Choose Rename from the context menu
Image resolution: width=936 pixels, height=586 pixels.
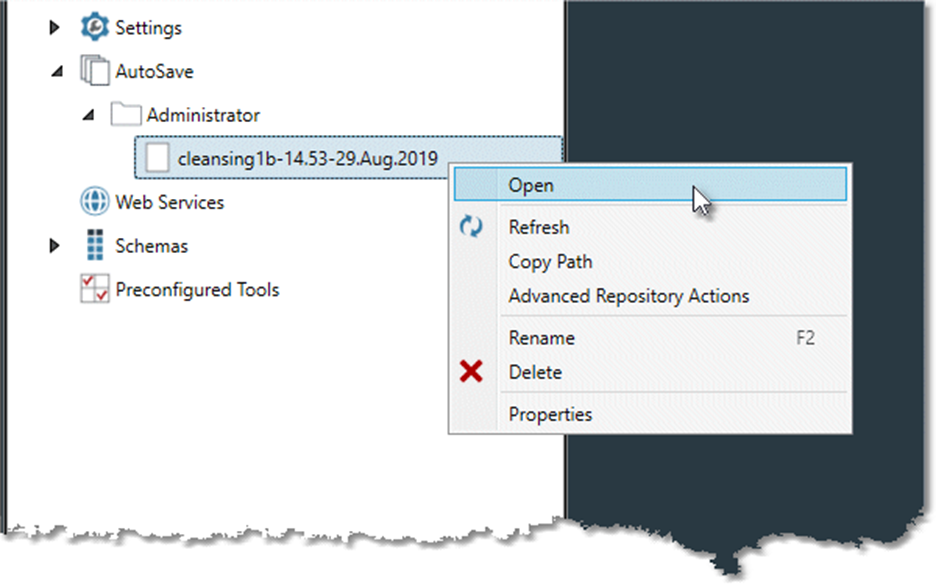click(541, 338)
